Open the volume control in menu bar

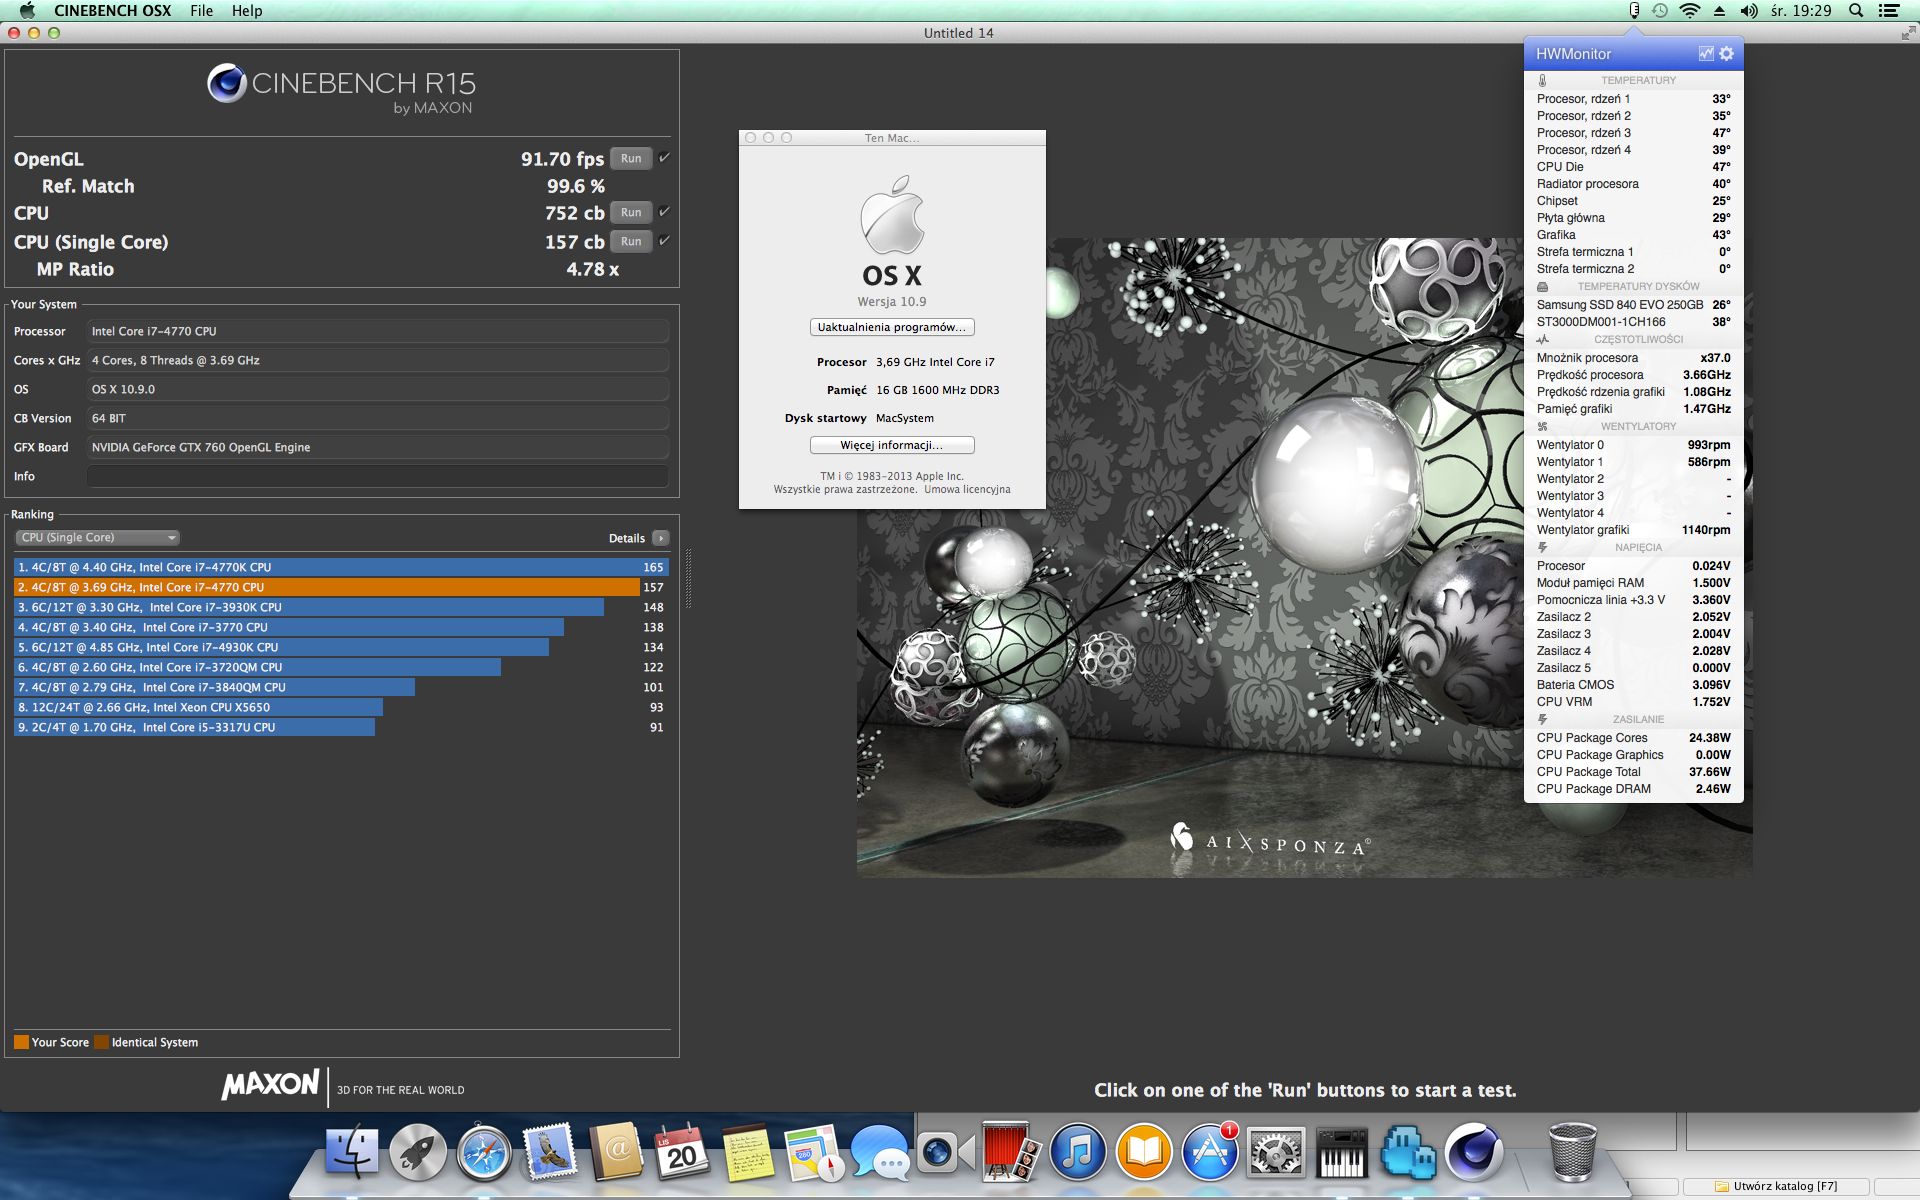tap(1749, 11)
